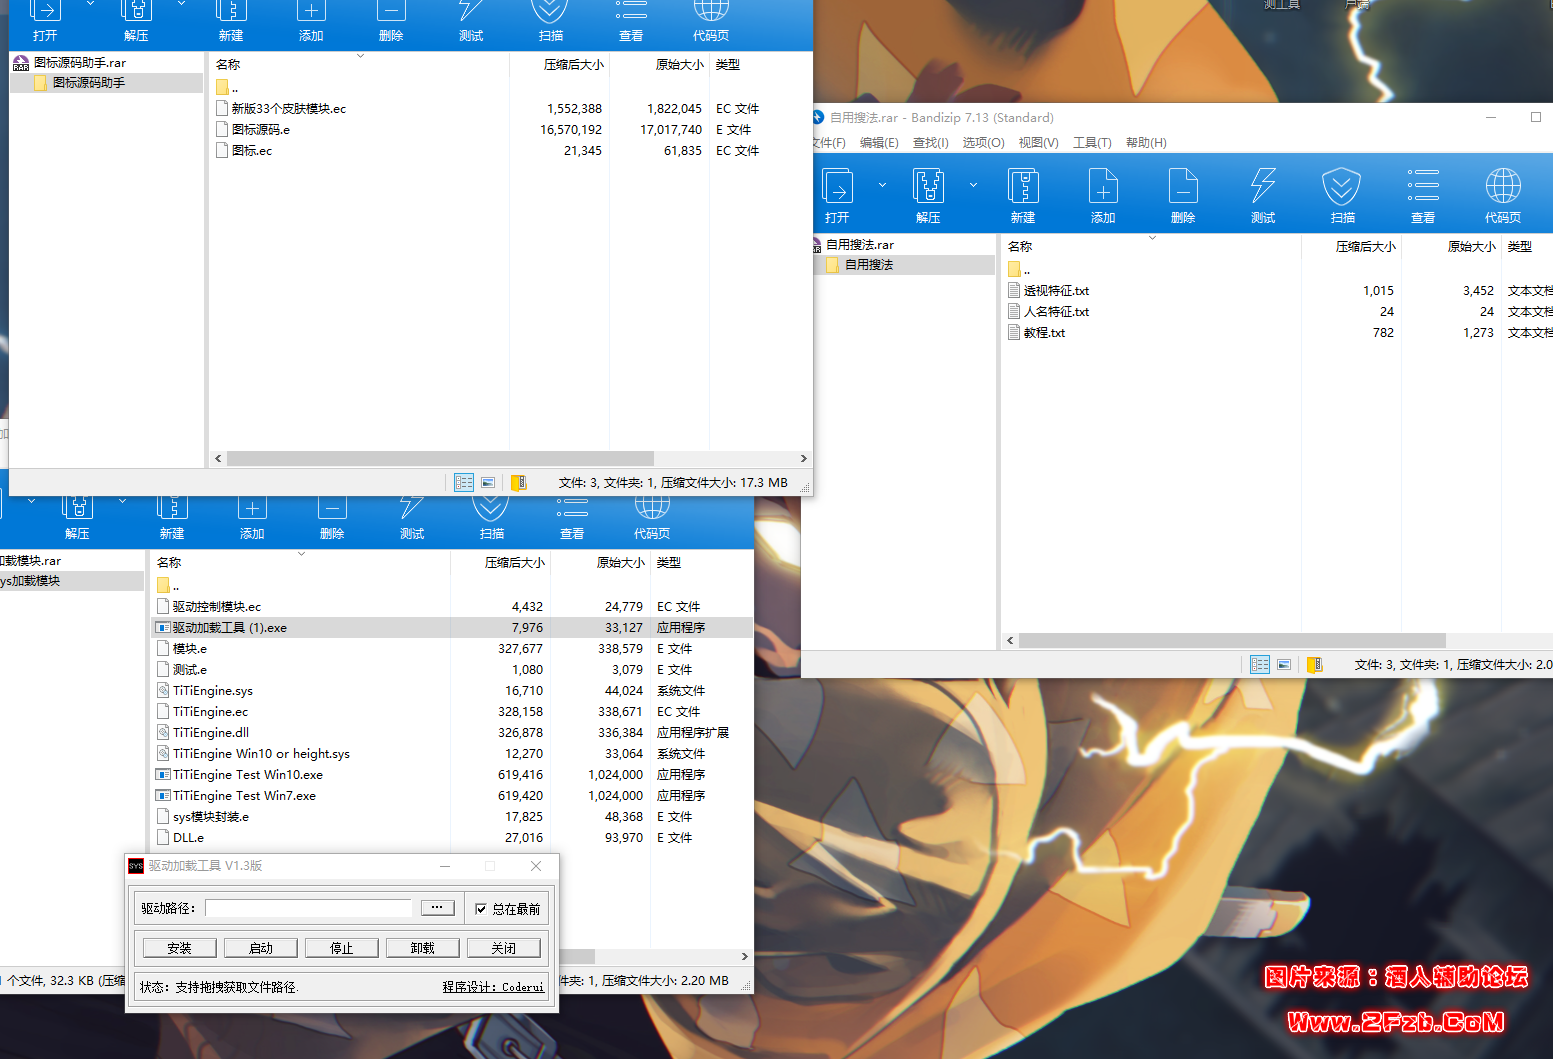Click the 新建 (New) icon in 自用搜法.rar window

[1022, 194]
